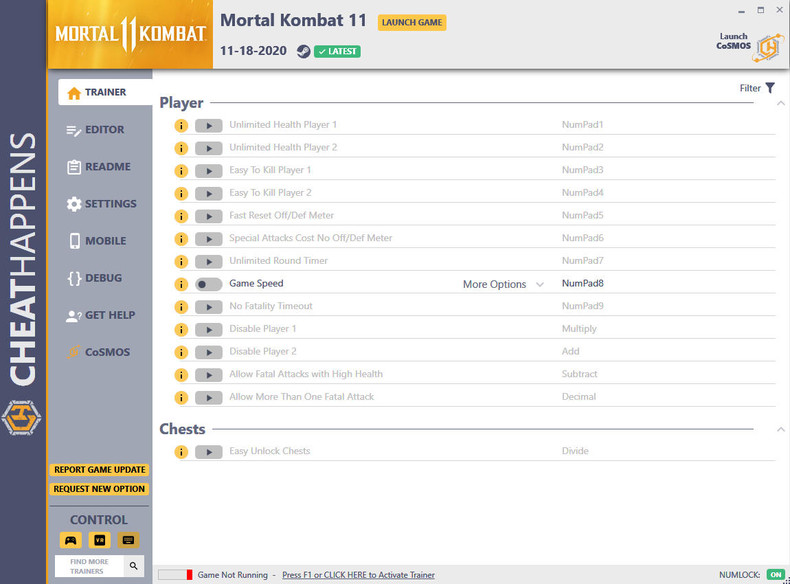The height and width of the screenshot is (584, 790).
Task: Select the keyboard control icon
Action: (128, 540)
